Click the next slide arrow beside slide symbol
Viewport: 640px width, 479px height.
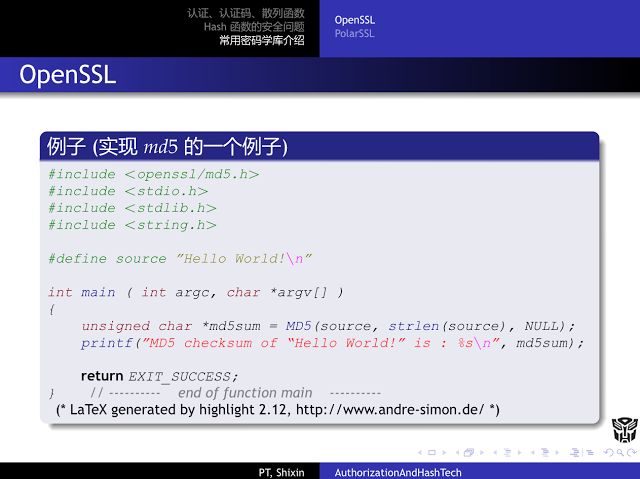[x=444, y=452]
